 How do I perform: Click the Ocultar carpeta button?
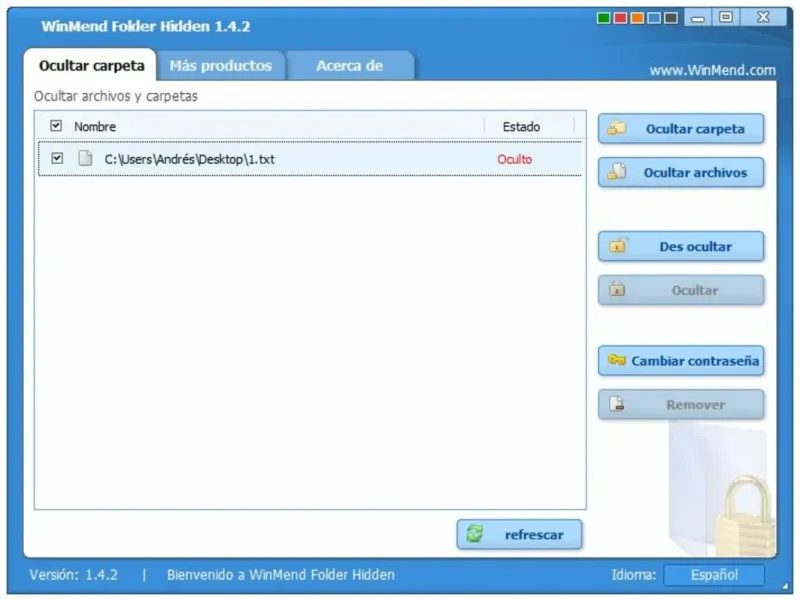coord(681,129)
